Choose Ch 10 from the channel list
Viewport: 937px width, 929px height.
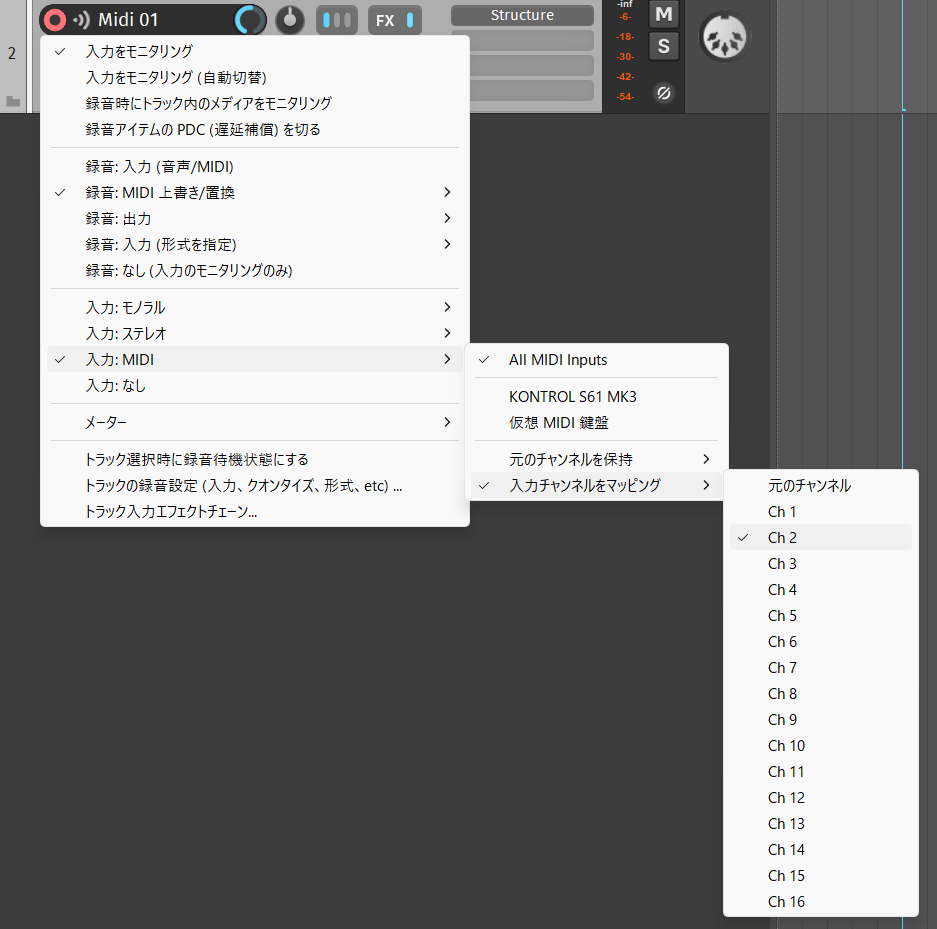[x=786, y=745]
